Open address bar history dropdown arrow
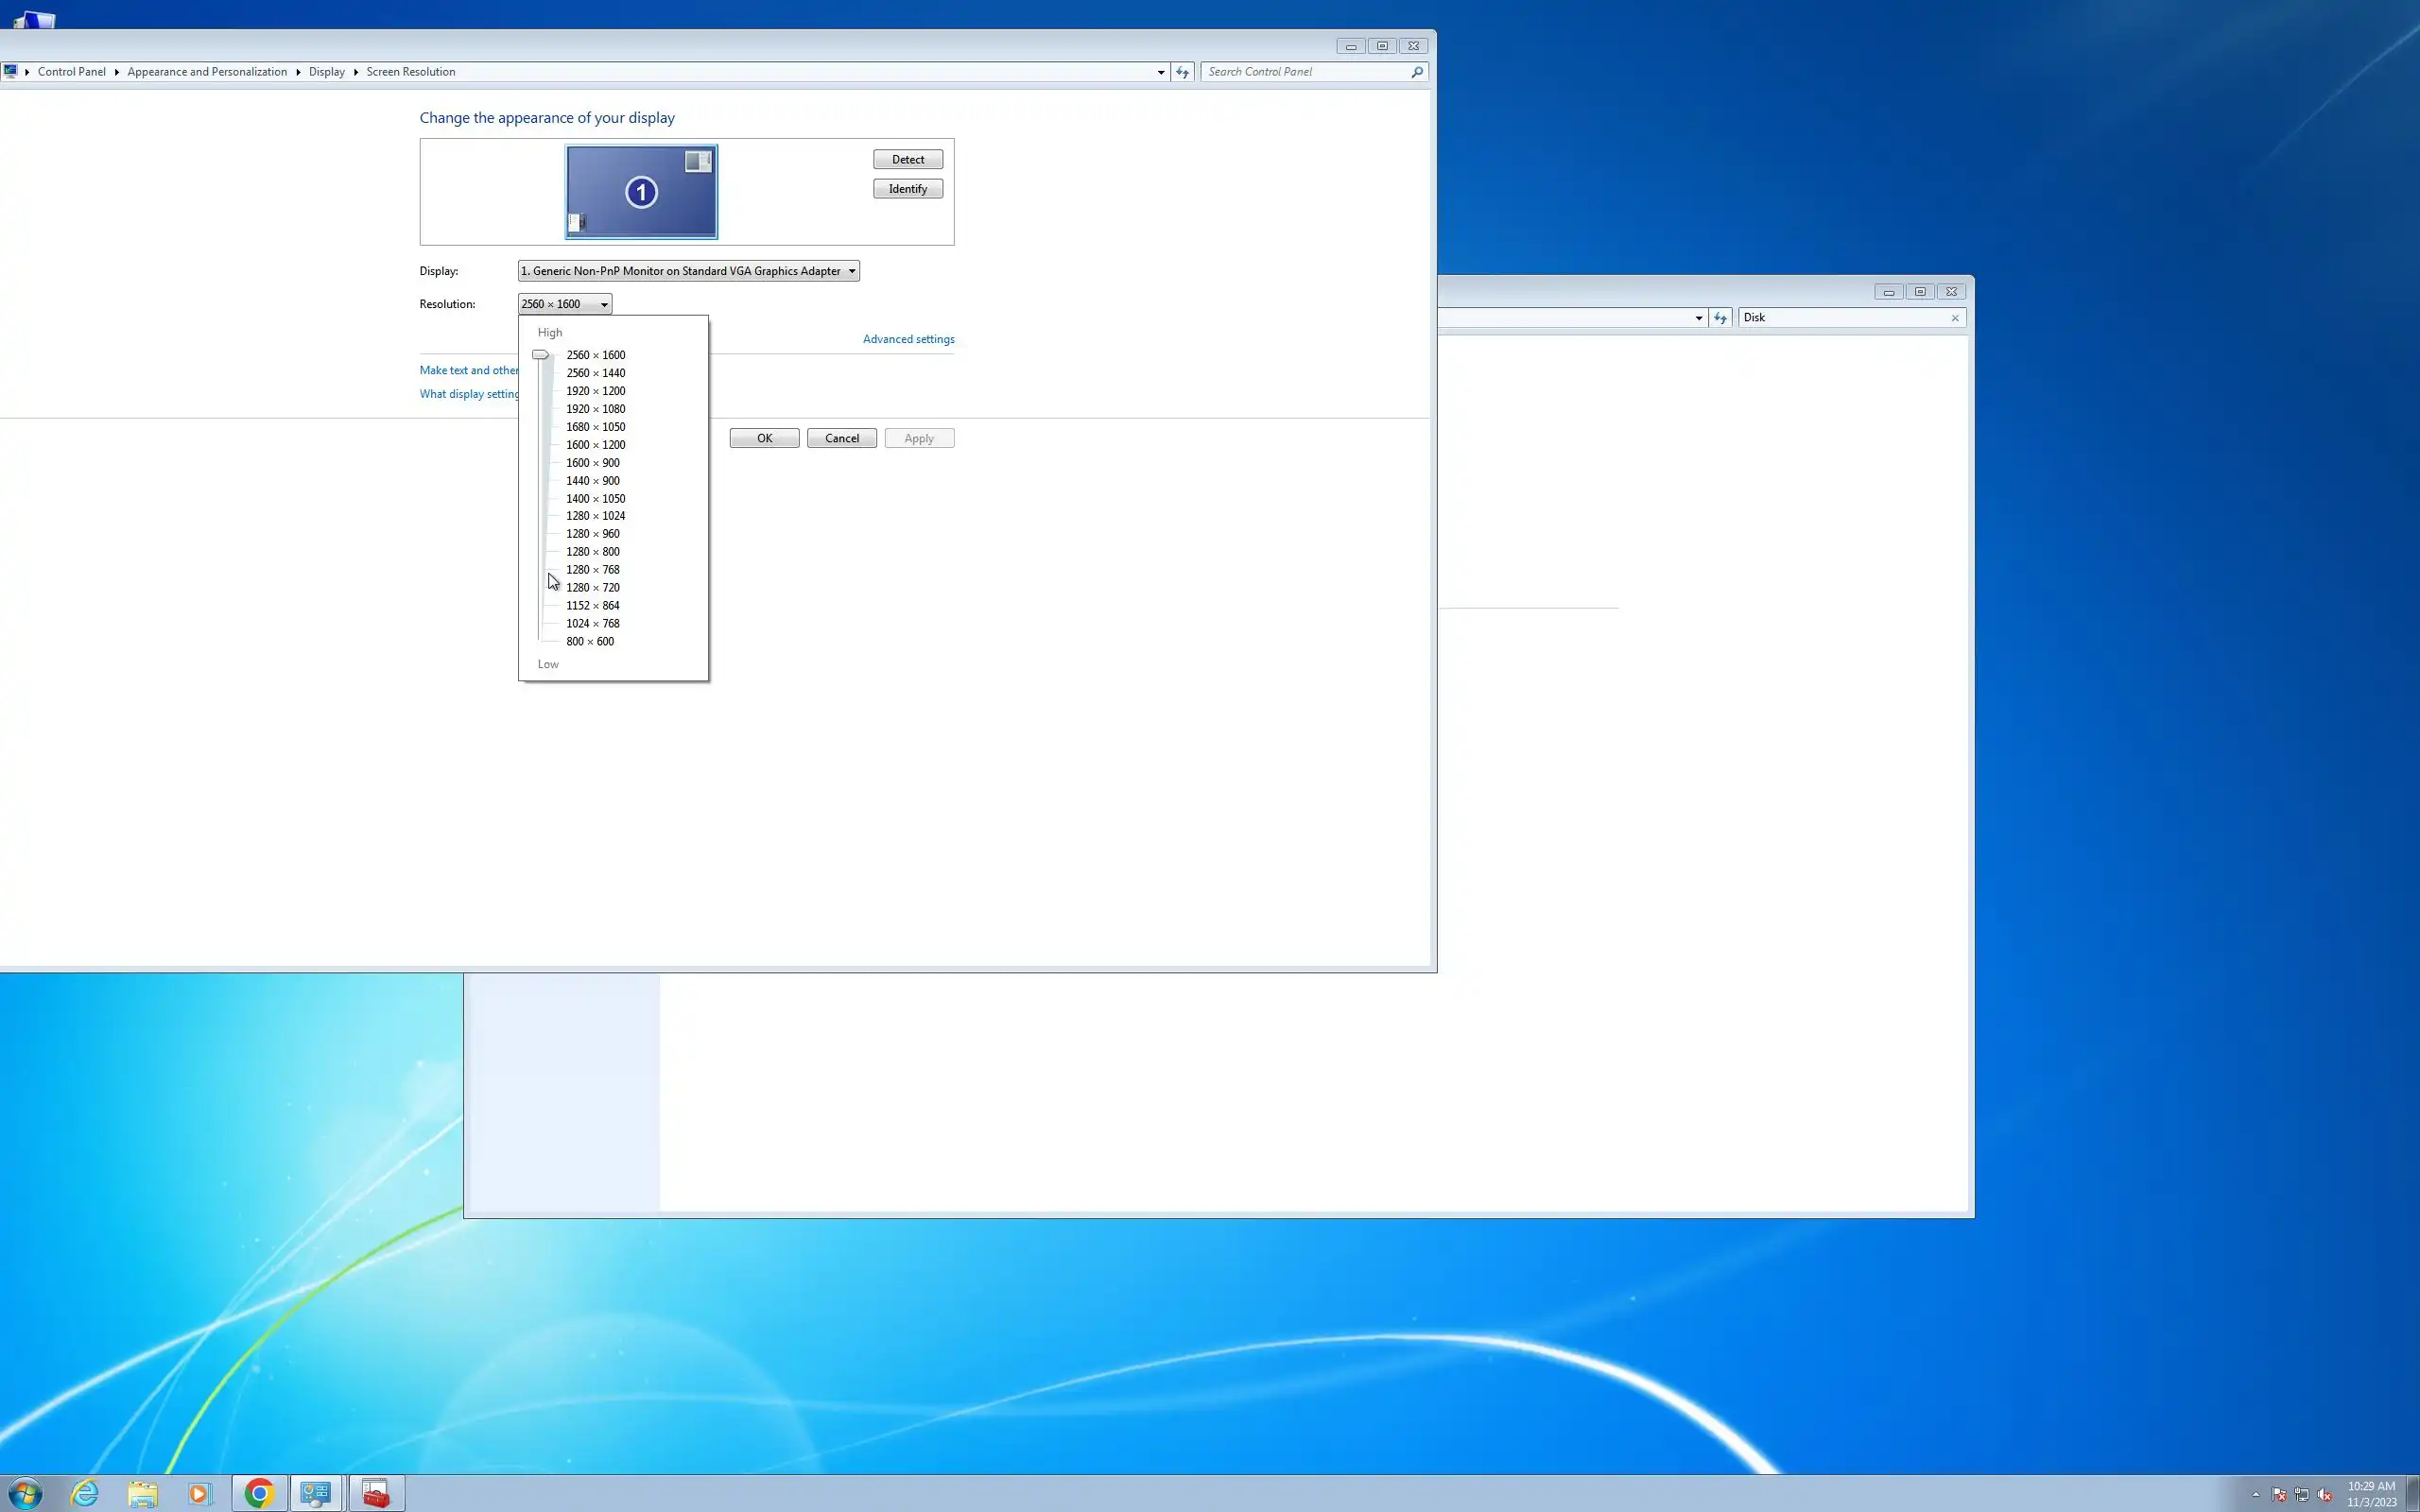This screenshot has width=2420, height=1512. (1160, 72)
